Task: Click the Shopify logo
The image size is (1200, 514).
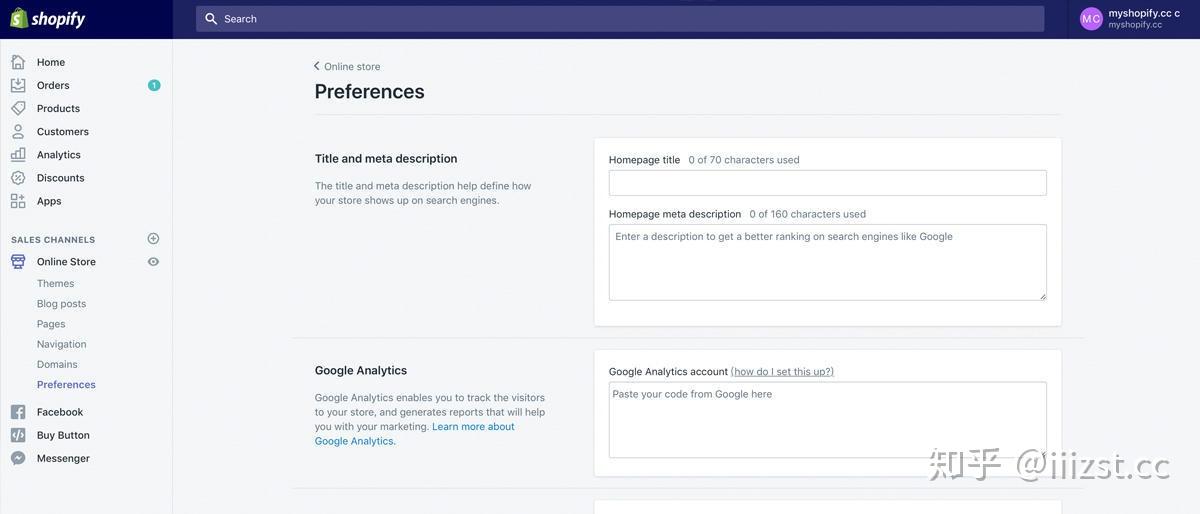Action: click(48, 19)
